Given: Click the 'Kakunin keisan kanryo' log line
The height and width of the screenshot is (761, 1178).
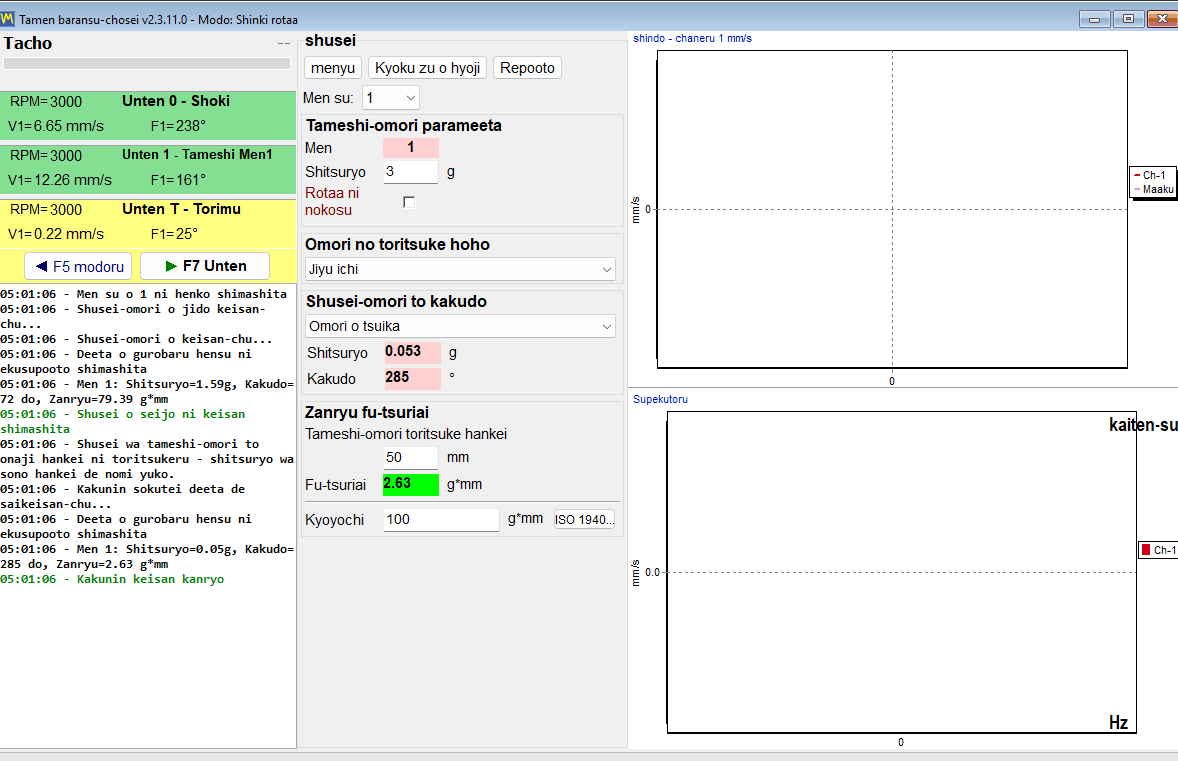Looking at the screenshot, I should coord(112,579).
